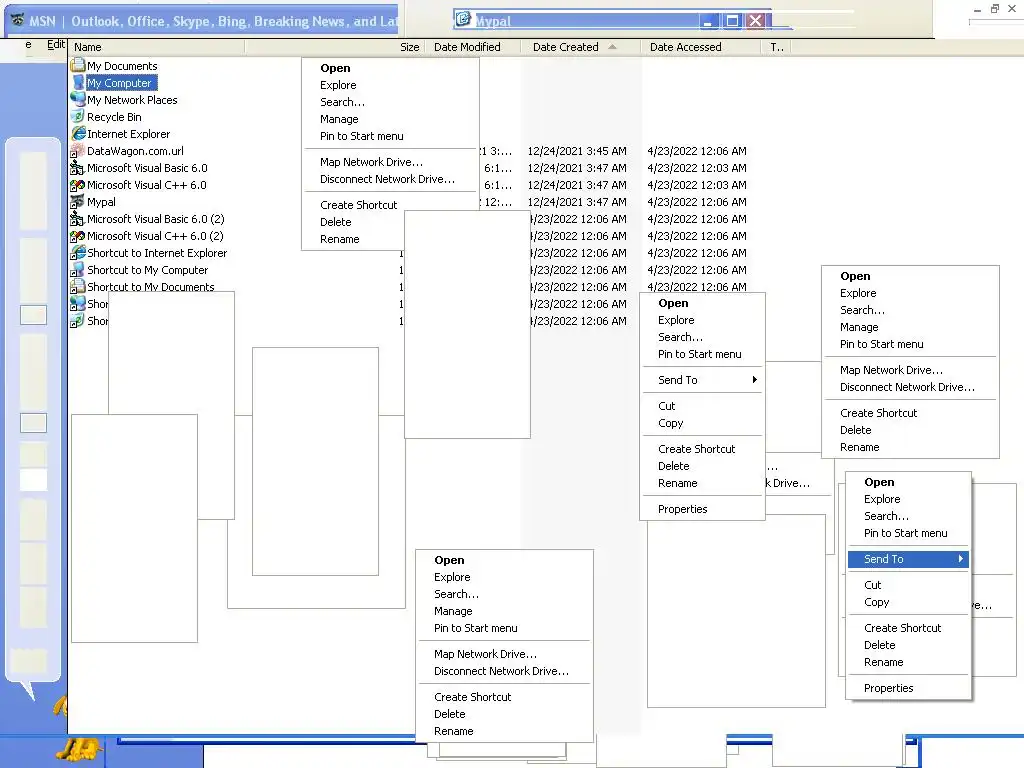Click Cut below the highlighted Send To

(x=872, y=585)
